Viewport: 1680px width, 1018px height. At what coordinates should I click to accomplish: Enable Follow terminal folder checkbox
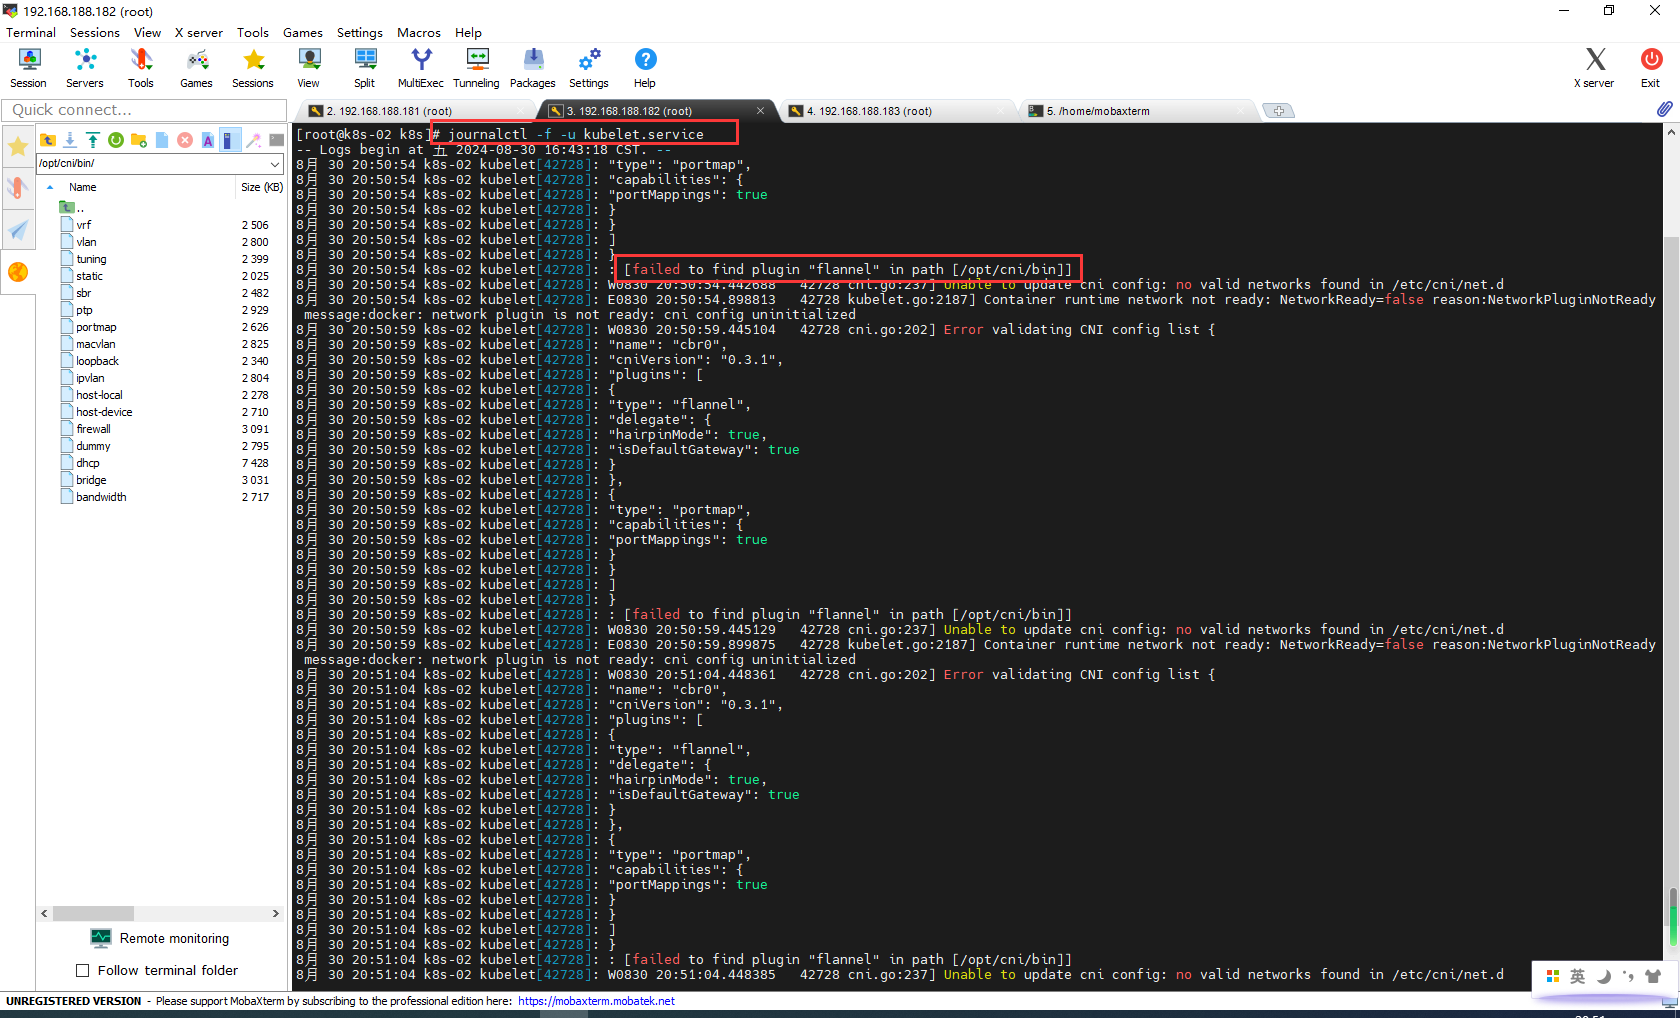click(x=83, y=971)
